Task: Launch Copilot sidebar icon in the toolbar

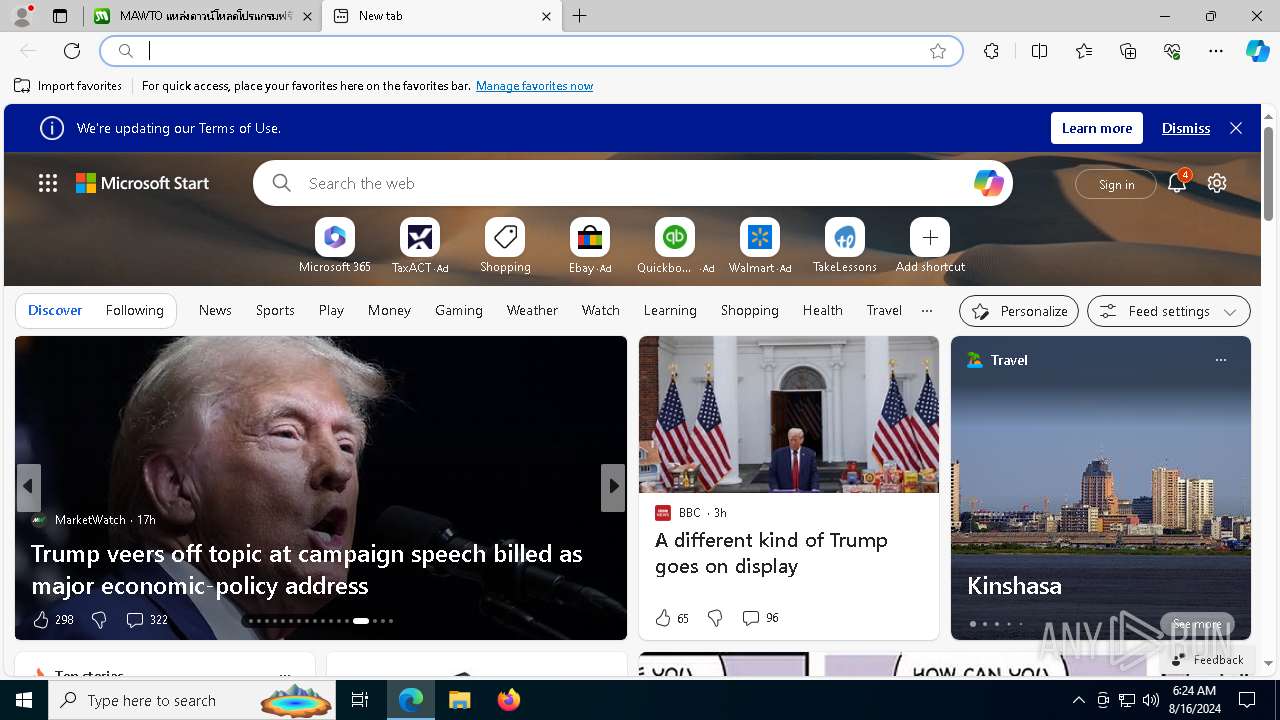Action: click(x=1258, y=51)
